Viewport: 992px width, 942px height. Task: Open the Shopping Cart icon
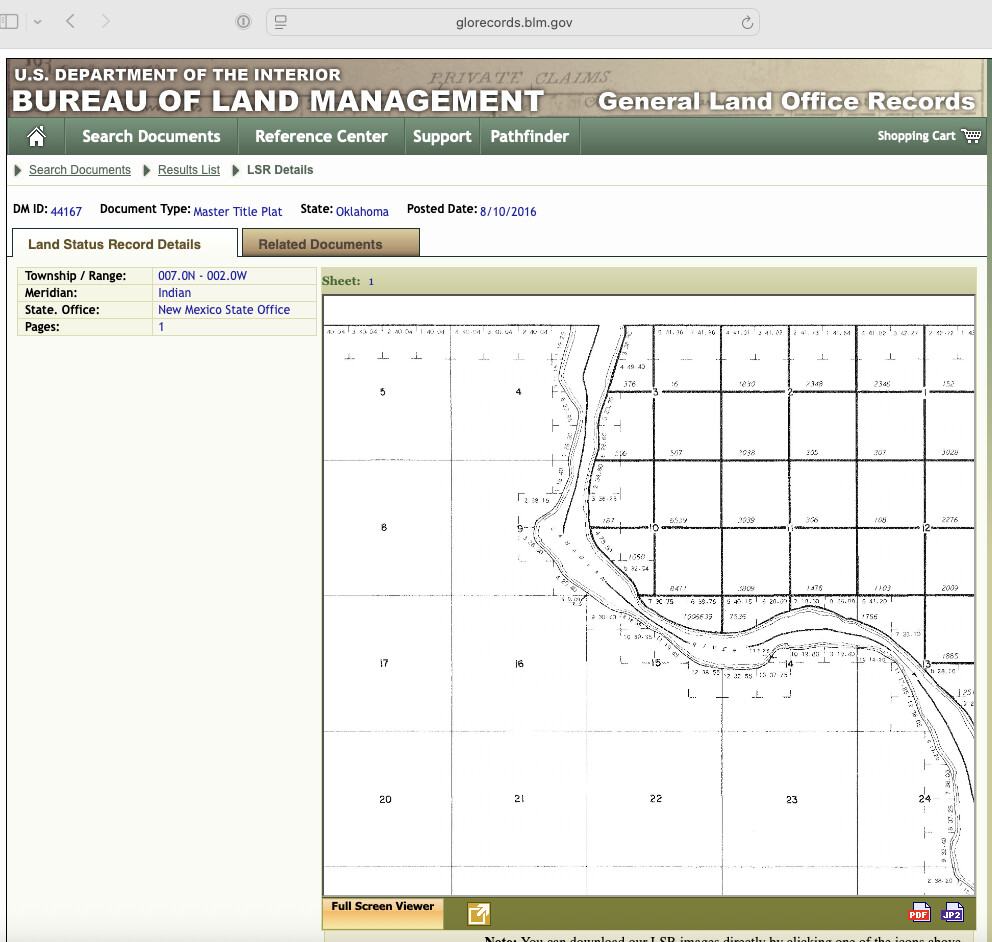970,136
